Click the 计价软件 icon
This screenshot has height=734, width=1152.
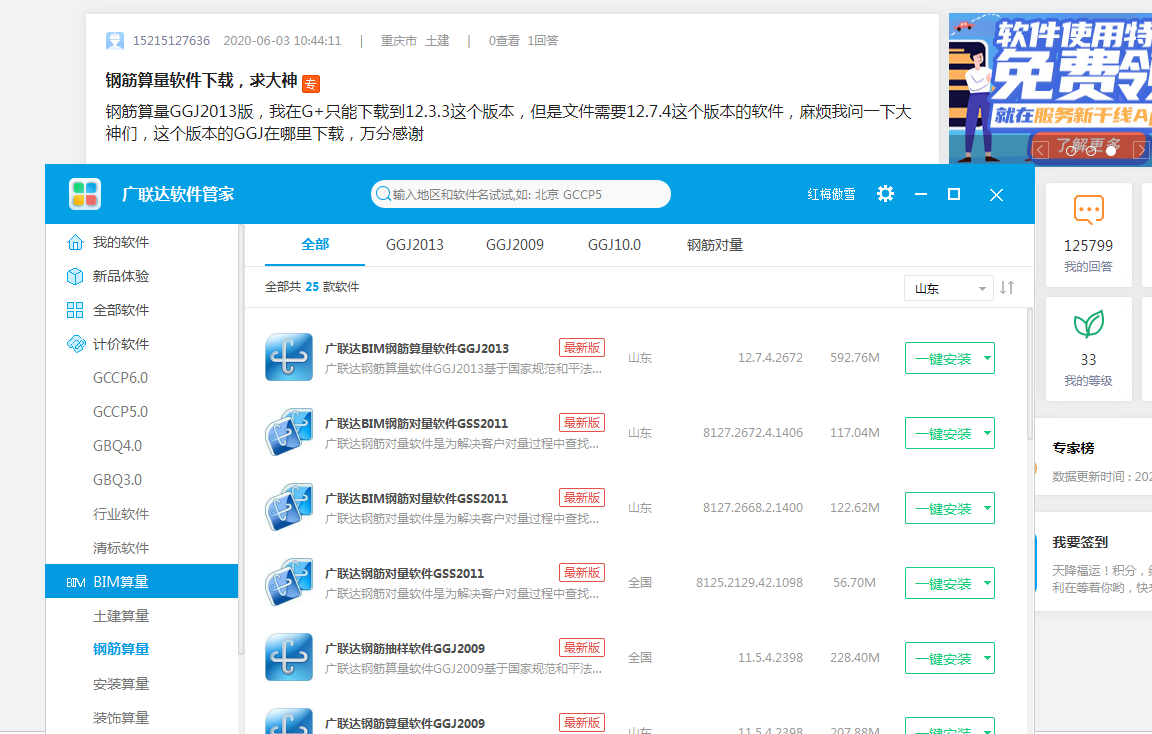click(76, 344)
